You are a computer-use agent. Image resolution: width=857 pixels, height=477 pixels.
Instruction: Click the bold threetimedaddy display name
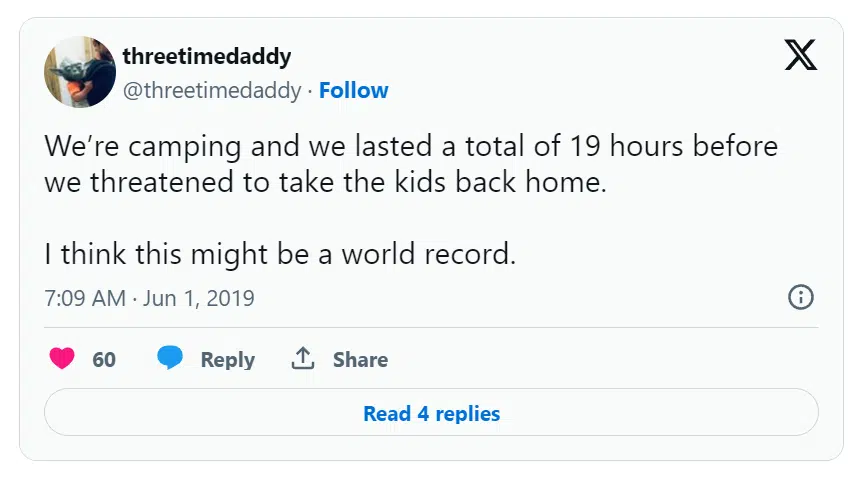click(207, 56)
